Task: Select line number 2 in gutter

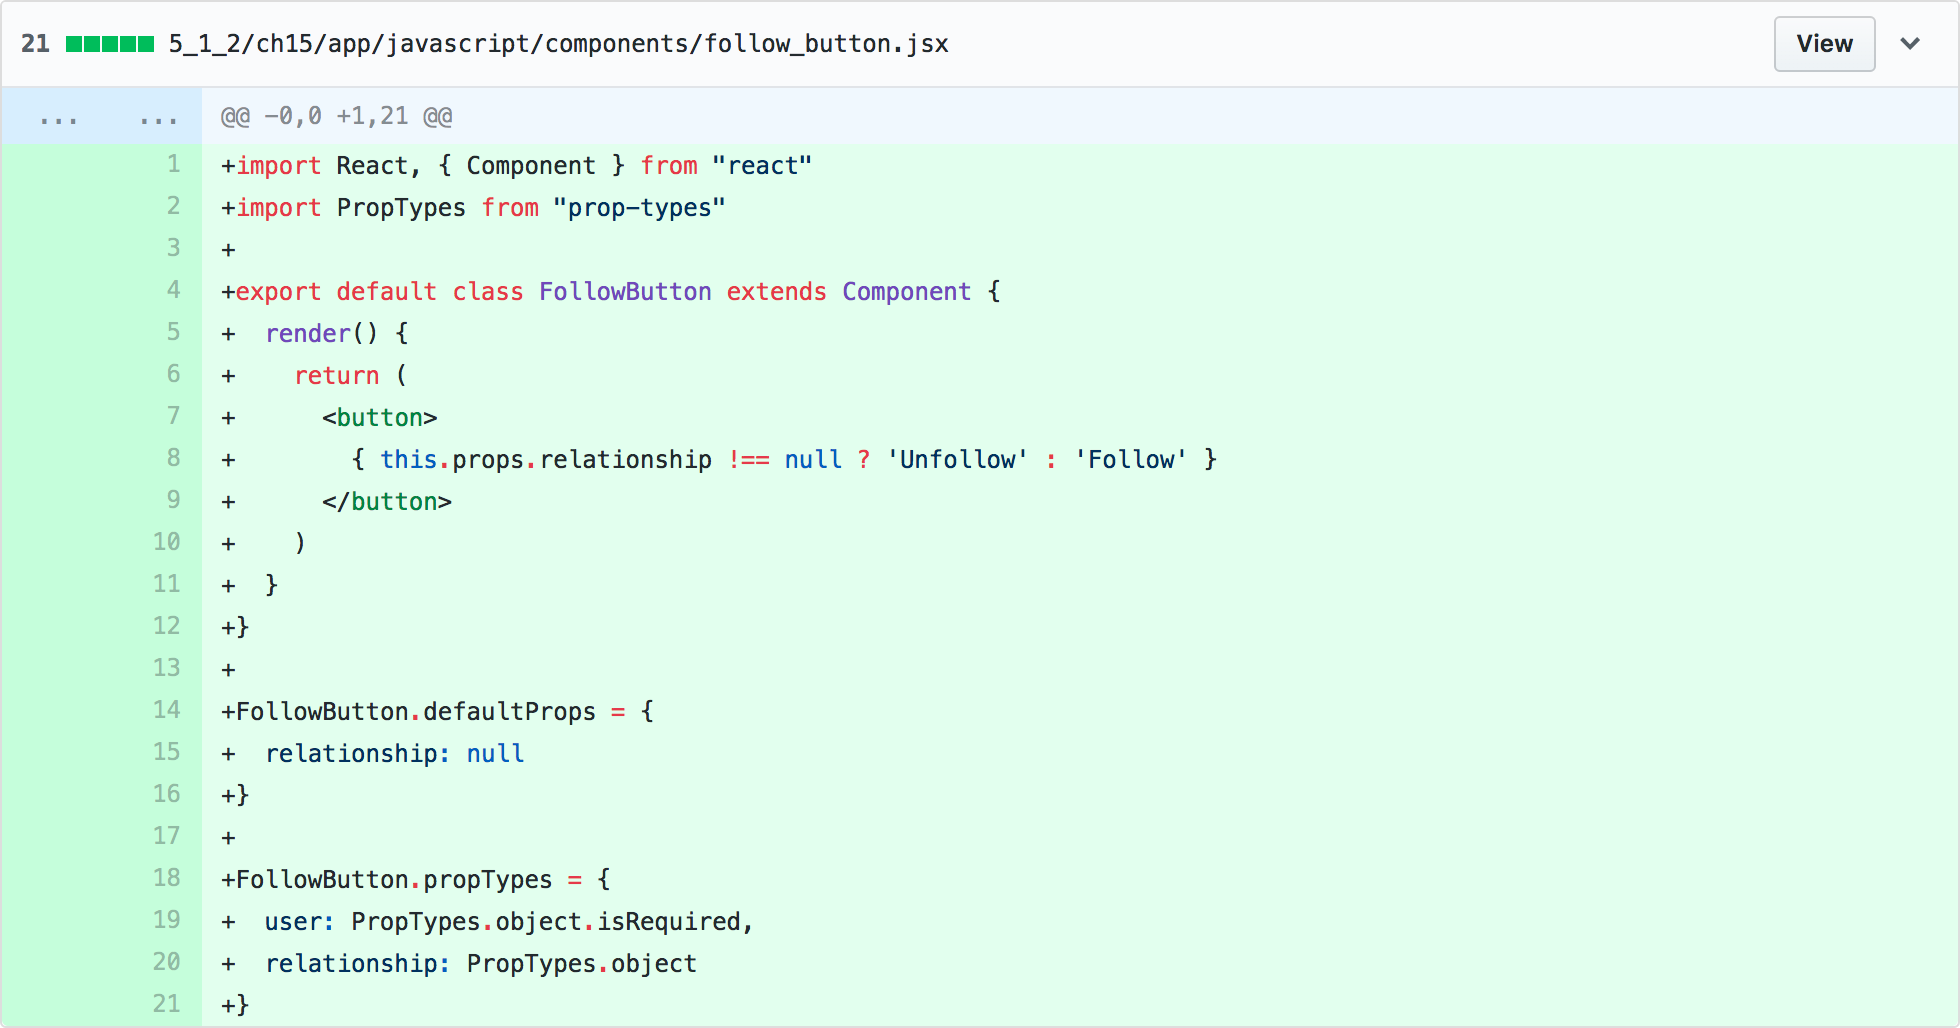Action: 174,206
